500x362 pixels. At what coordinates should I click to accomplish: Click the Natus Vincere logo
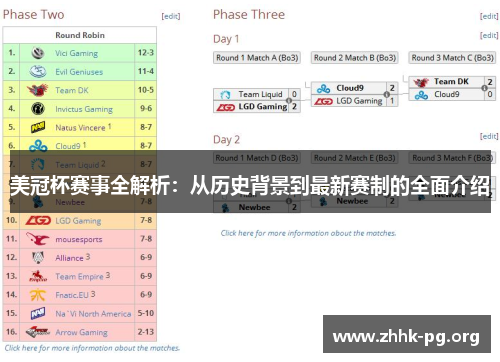tap(38, 127)
